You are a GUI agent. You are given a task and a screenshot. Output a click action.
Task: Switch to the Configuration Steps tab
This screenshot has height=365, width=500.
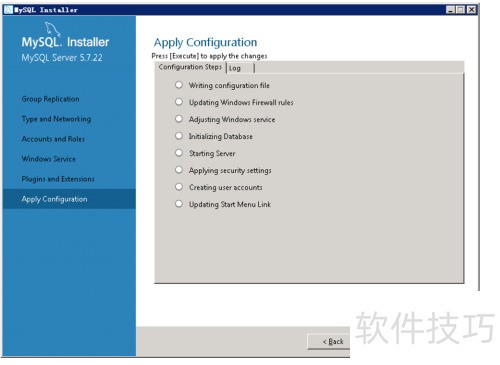[190, 67]
